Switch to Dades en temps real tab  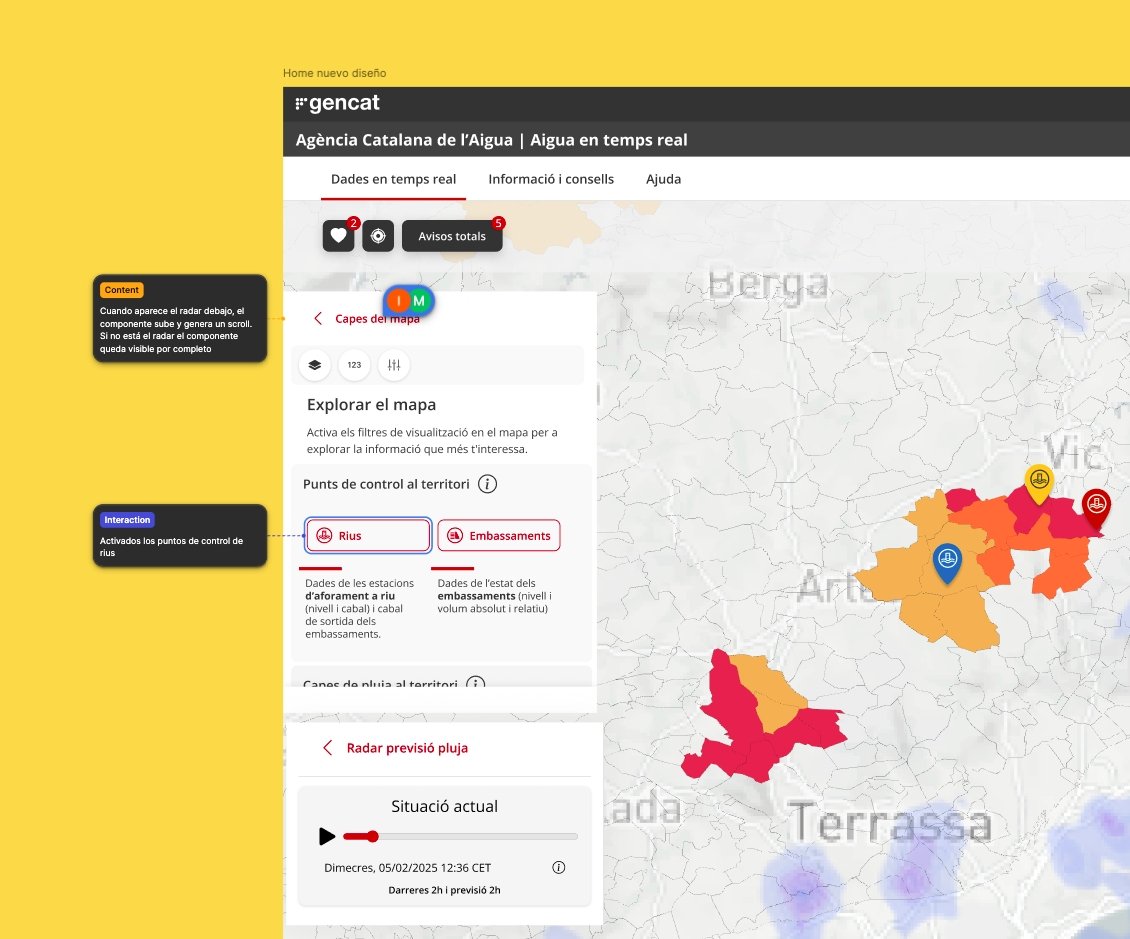393,179
